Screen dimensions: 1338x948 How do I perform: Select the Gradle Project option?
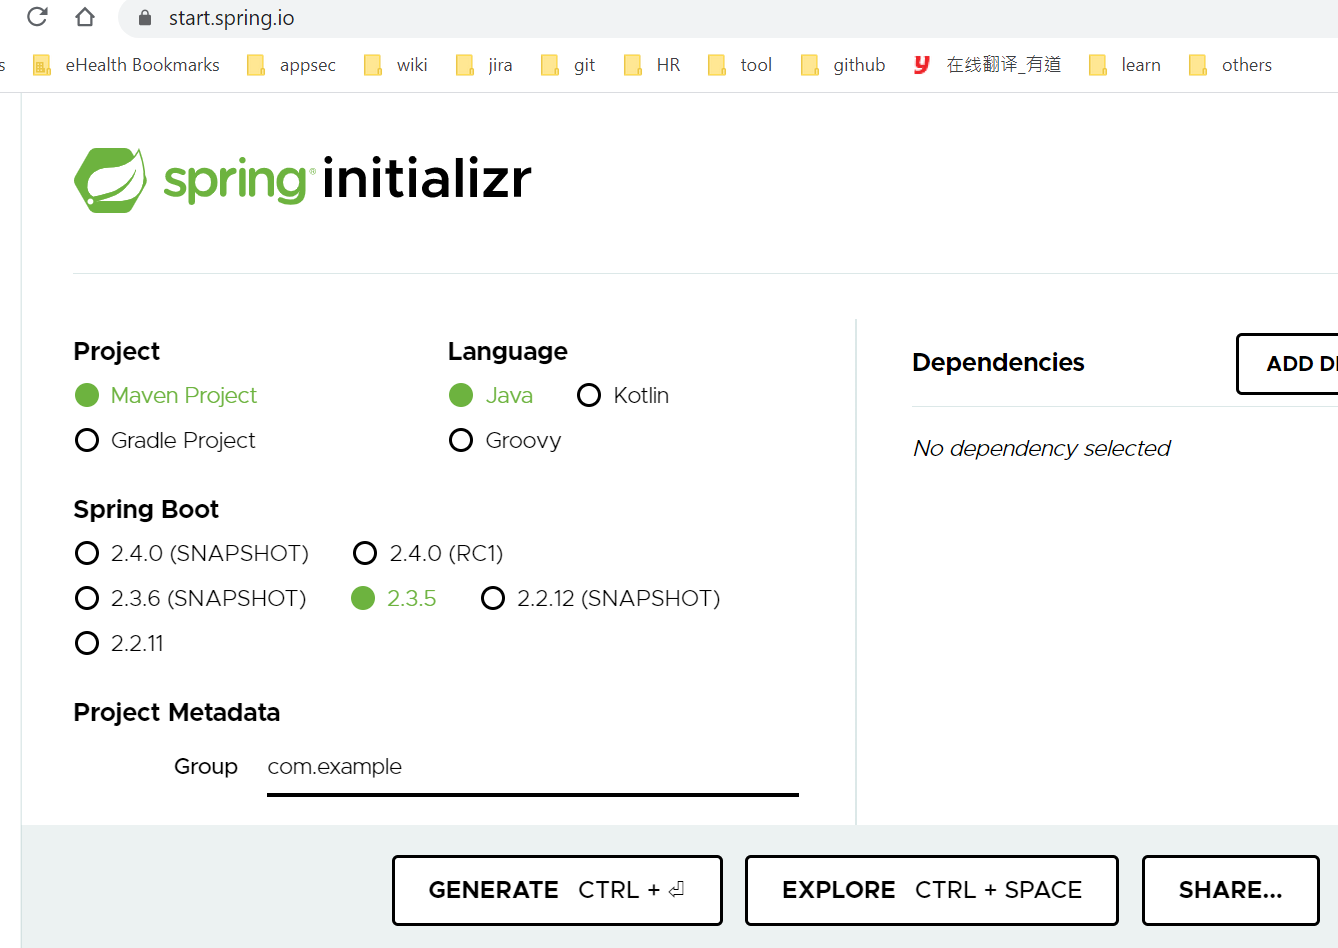(165, 440)
